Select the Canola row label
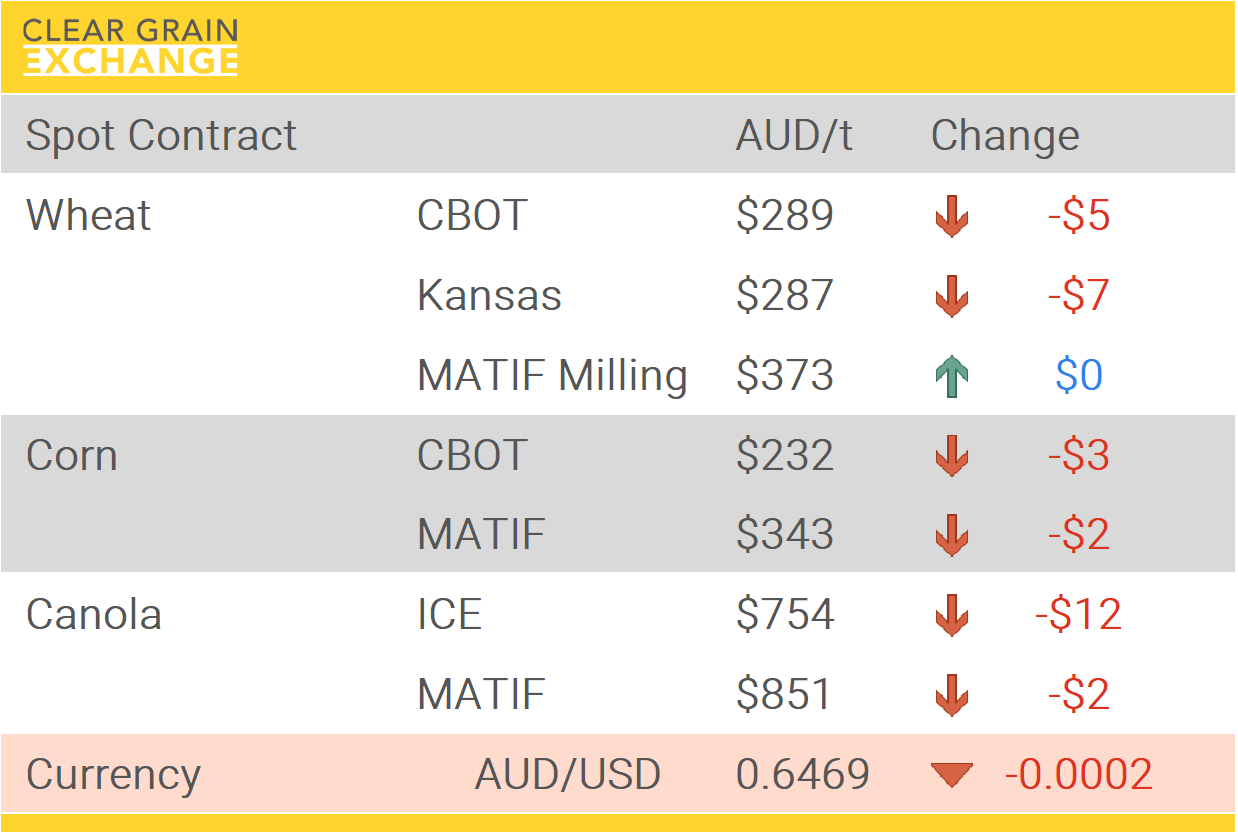 (94, 614)
